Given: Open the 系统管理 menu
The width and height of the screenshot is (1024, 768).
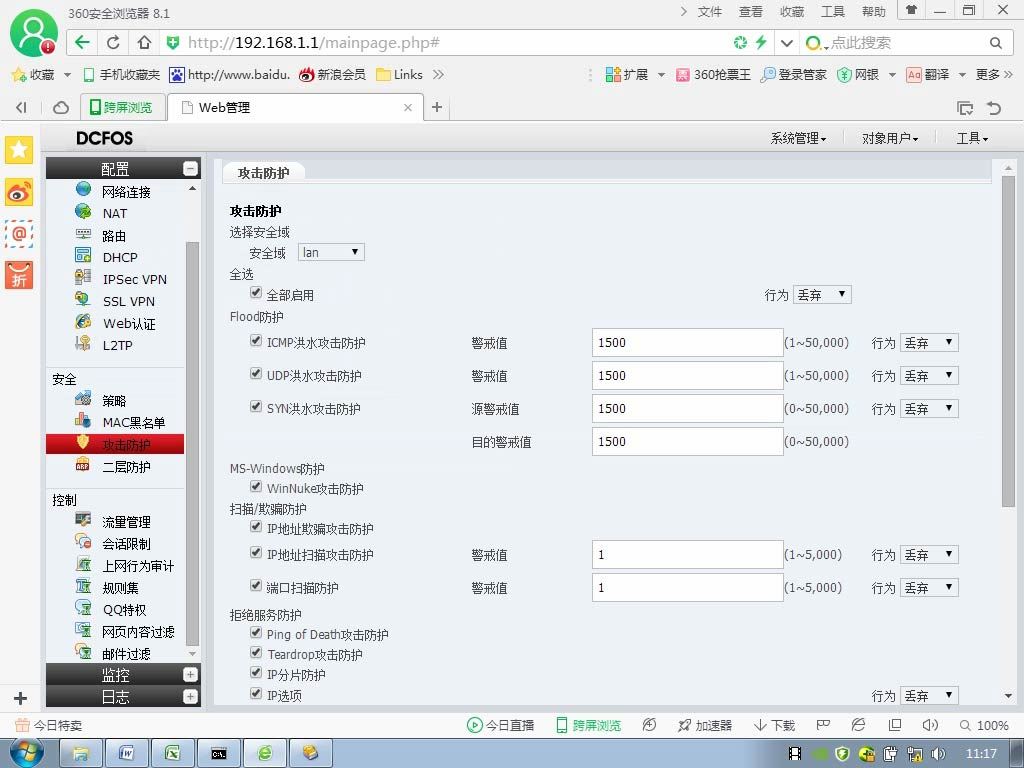Looking at the screenshot, I should 798,138.
